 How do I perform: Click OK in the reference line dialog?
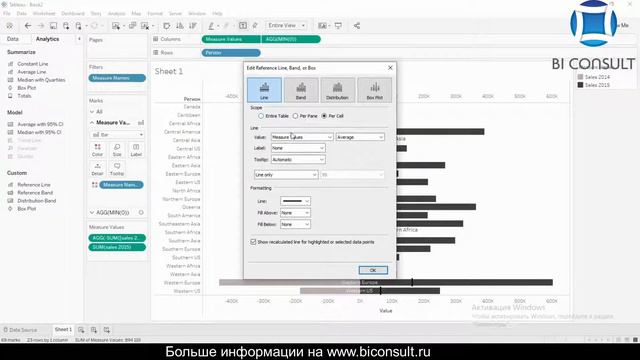[373, 270]
